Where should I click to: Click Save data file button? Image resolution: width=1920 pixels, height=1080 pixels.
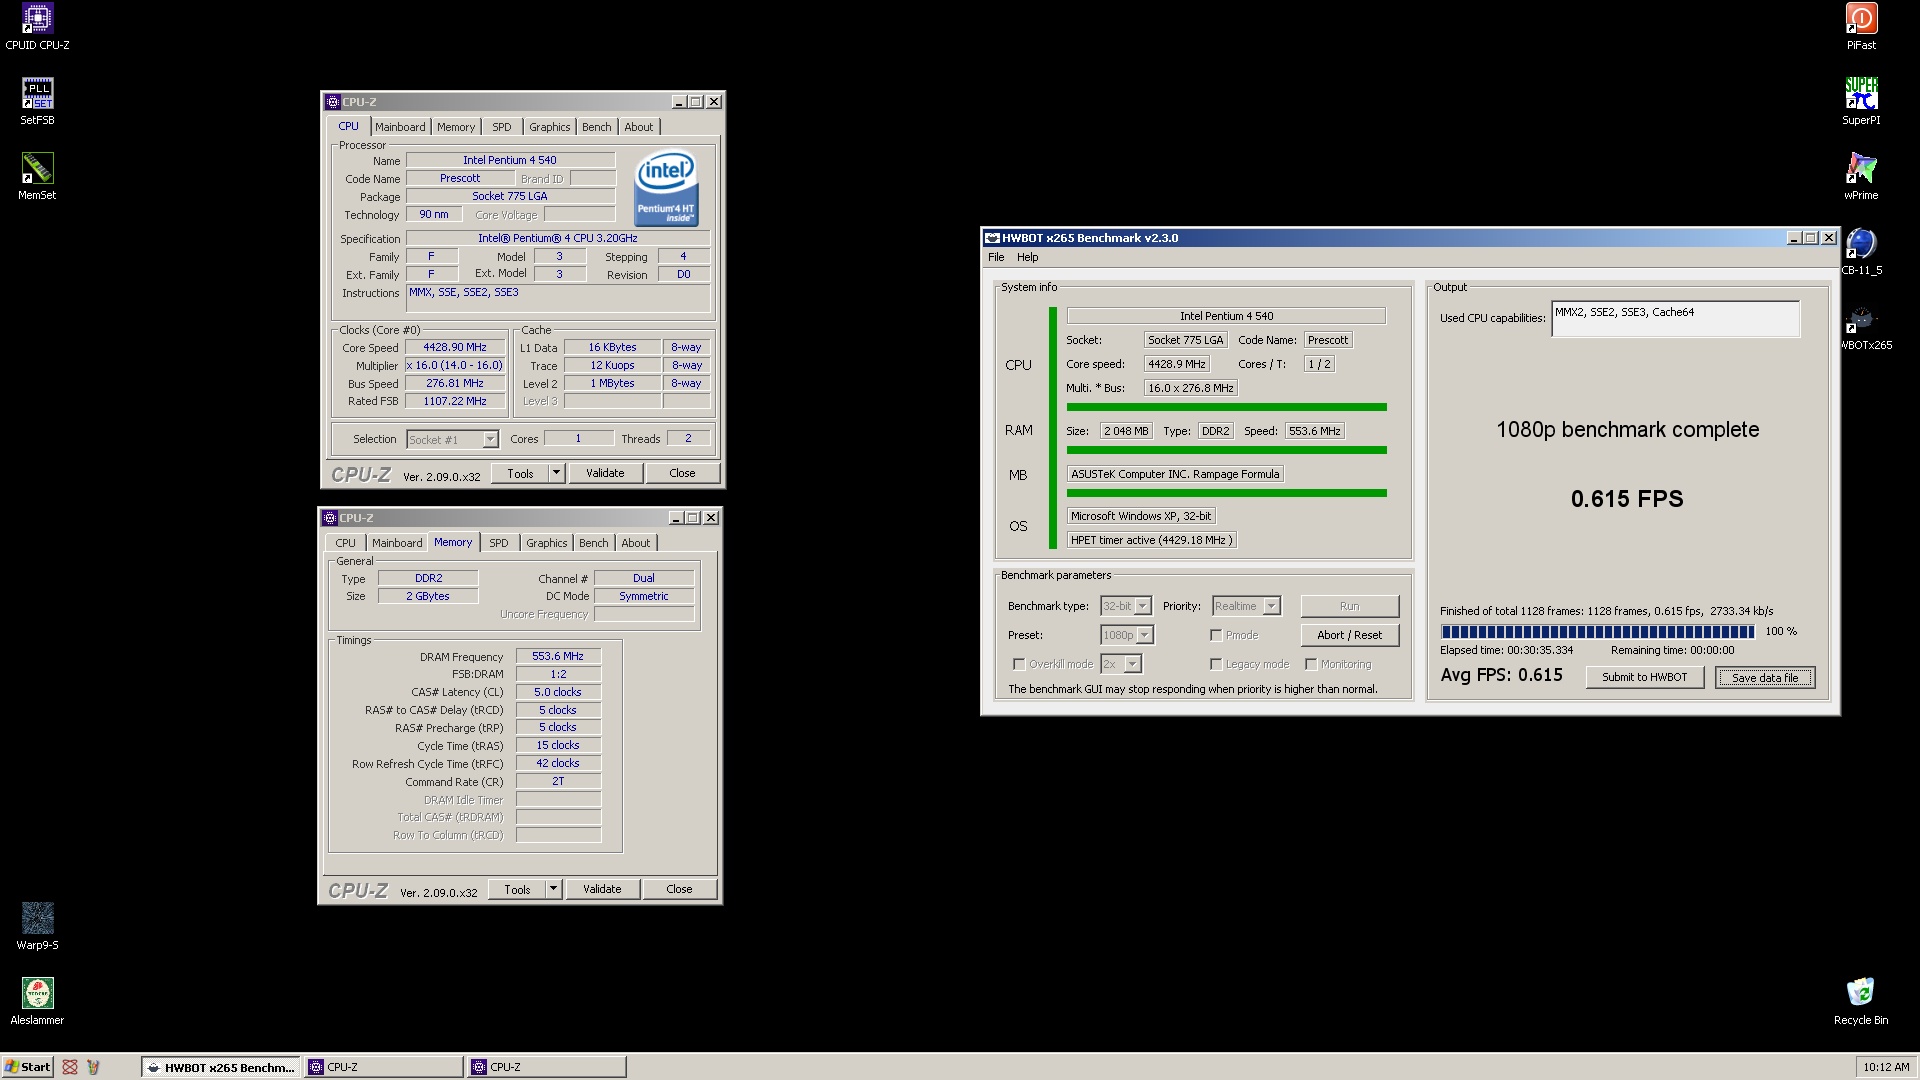pyautogui.click(x=1765, y=677)
